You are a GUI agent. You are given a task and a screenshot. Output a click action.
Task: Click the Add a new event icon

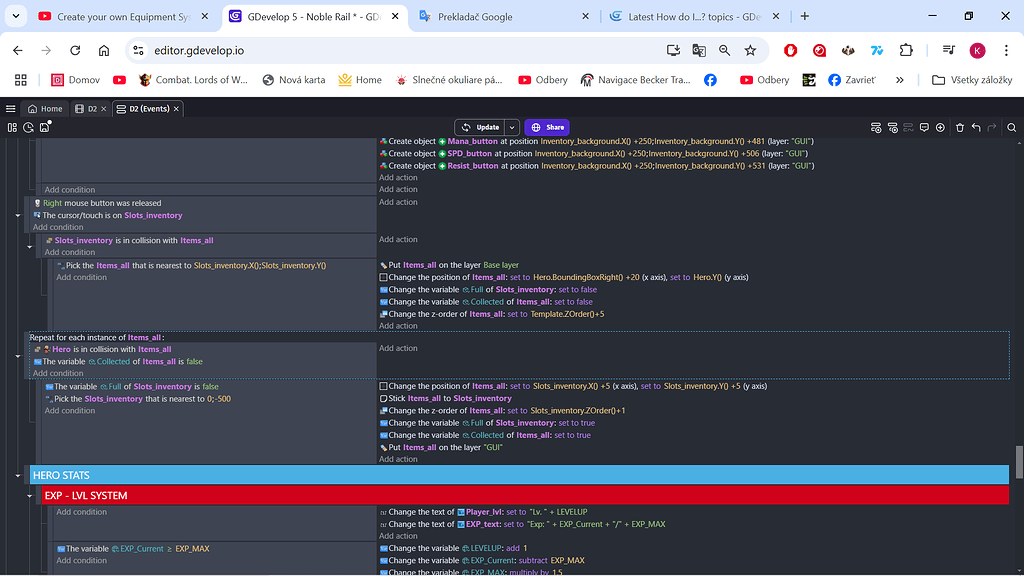tap(875, 127)
